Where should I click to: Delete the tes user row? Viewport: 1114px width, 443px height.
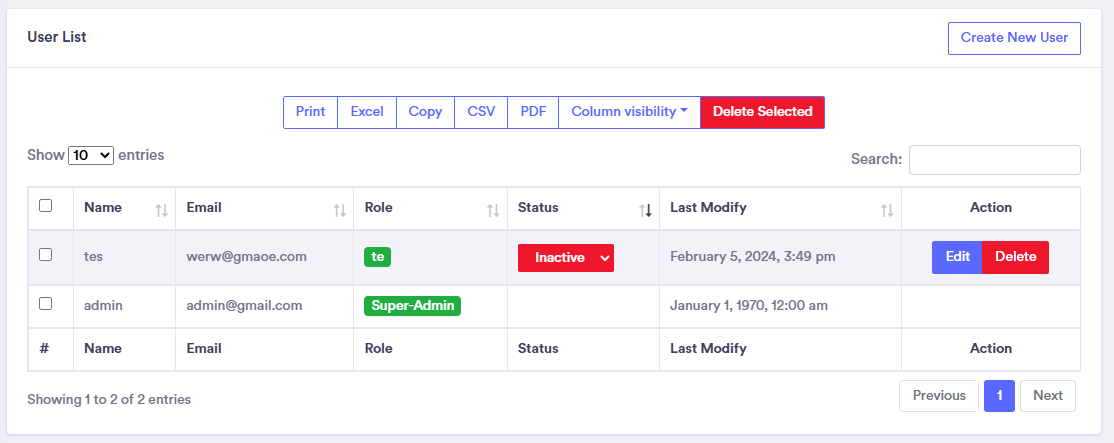pyautogui.click(x=1015, y=257)
